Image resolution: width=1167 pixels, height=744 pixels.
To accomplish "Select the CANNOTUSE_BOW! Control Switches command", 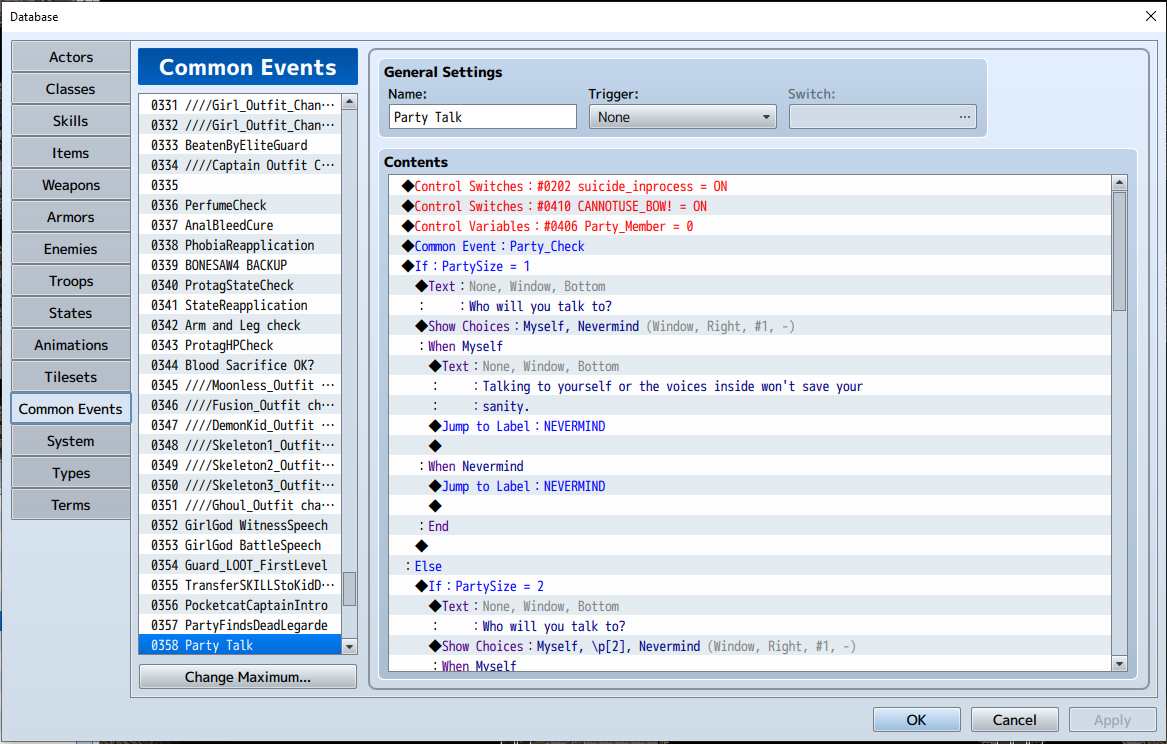I will [x=750, y=207].
